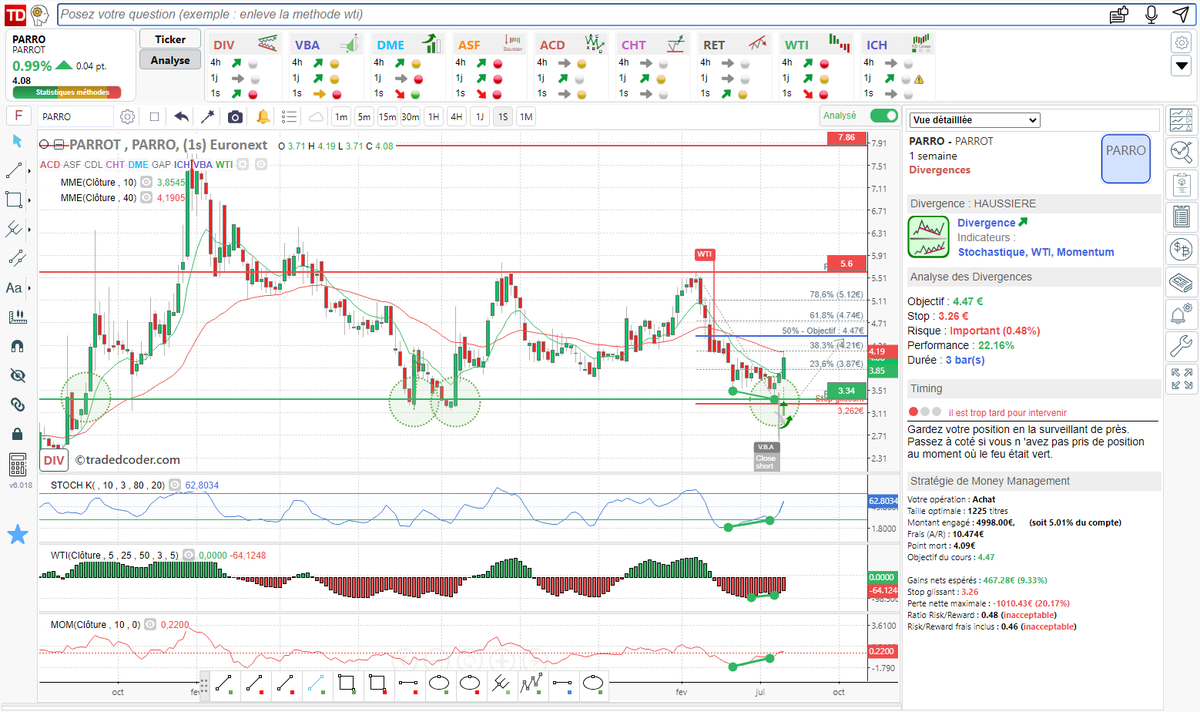Click right sidebar expand arrows icon
1200x712 pixels.
[1181, 380]
